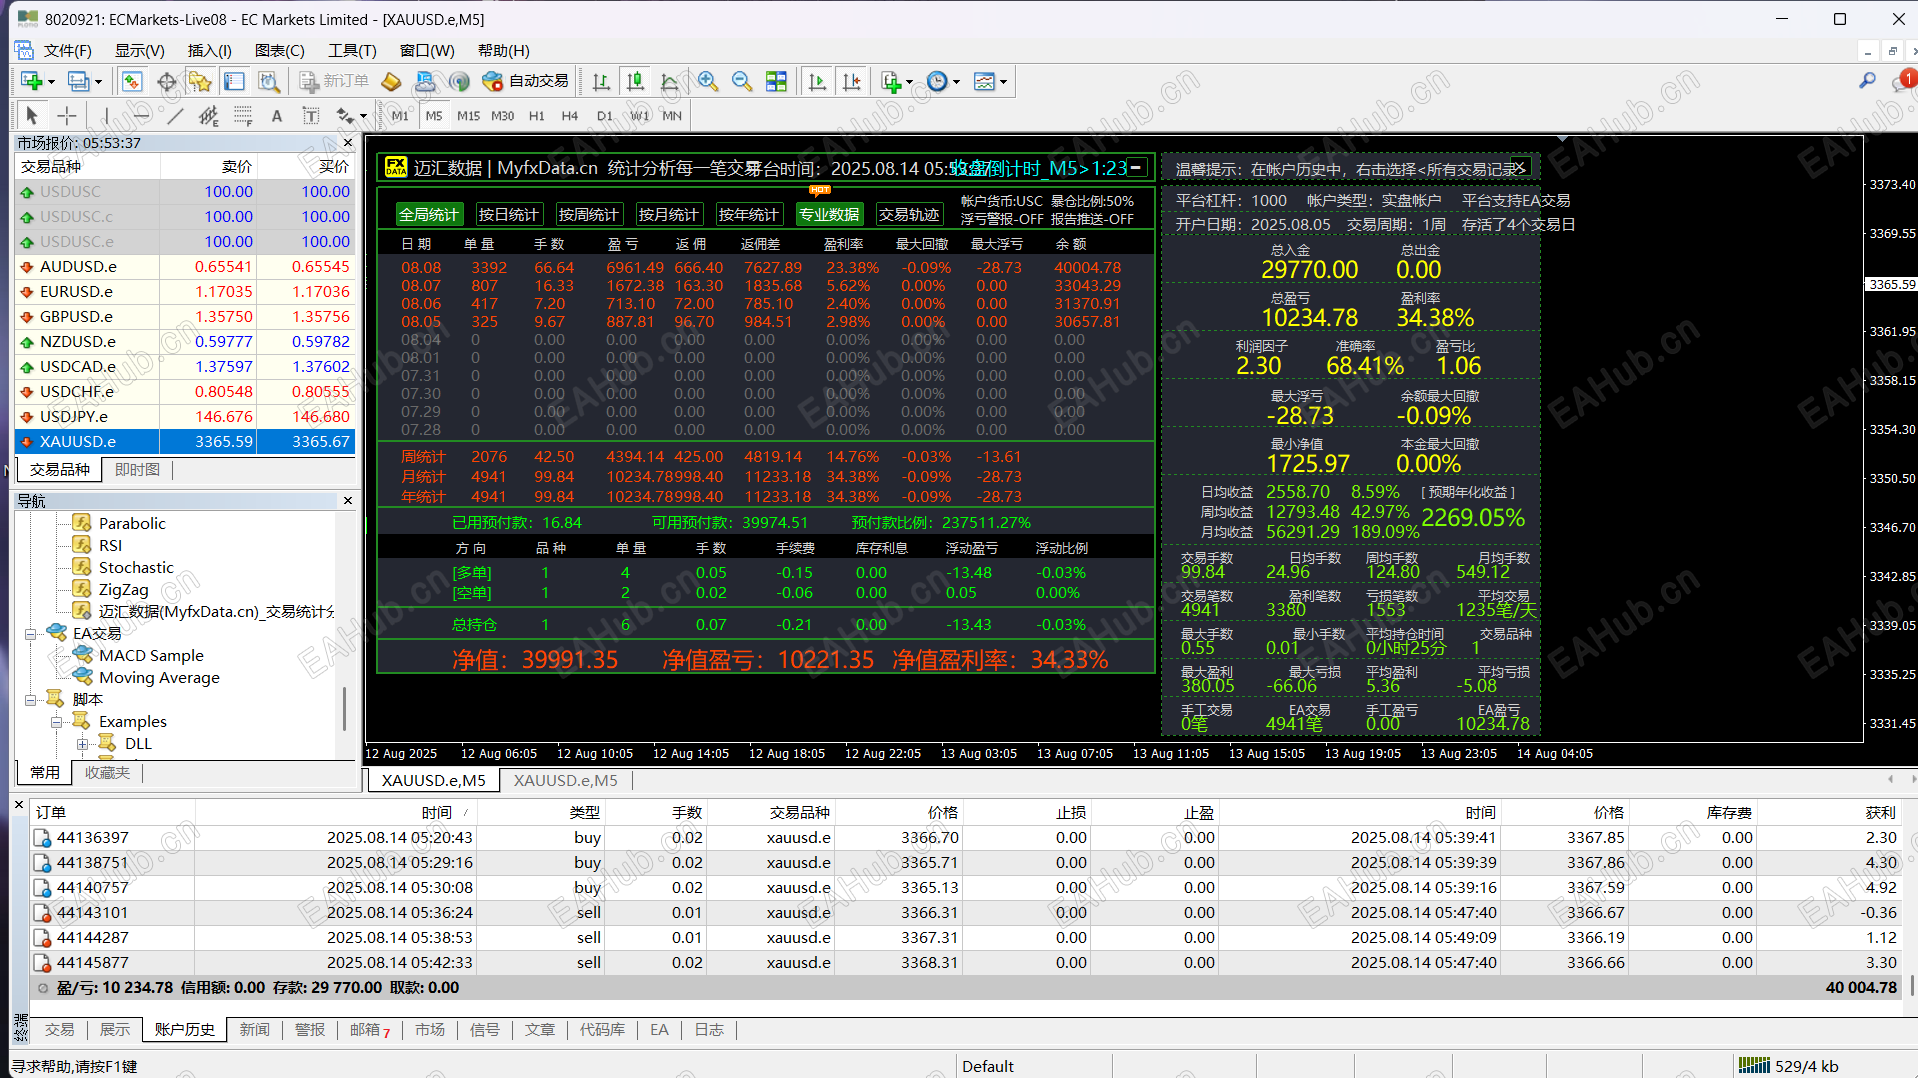Open the search magnifier at top right
The width and height of the screenshot is (1918, 1078).
1866,81
